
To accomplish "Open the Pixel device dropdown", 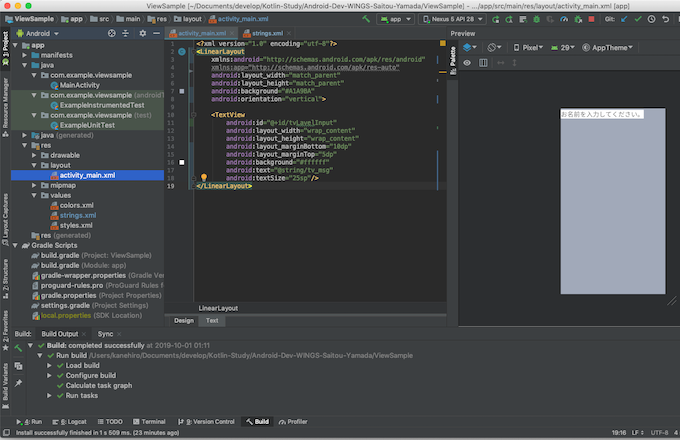I will [x=528, y=48].
